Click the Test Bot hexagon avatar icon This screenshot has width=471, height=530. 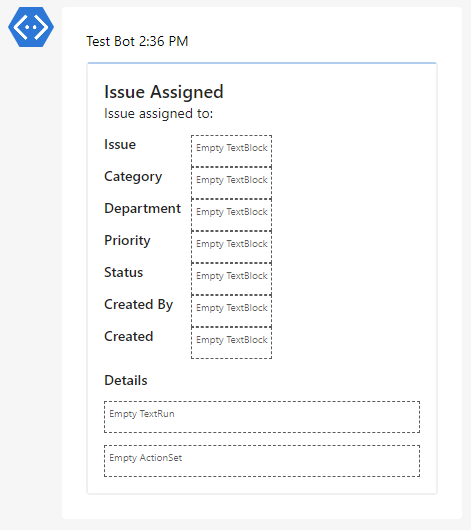point(31,27)
